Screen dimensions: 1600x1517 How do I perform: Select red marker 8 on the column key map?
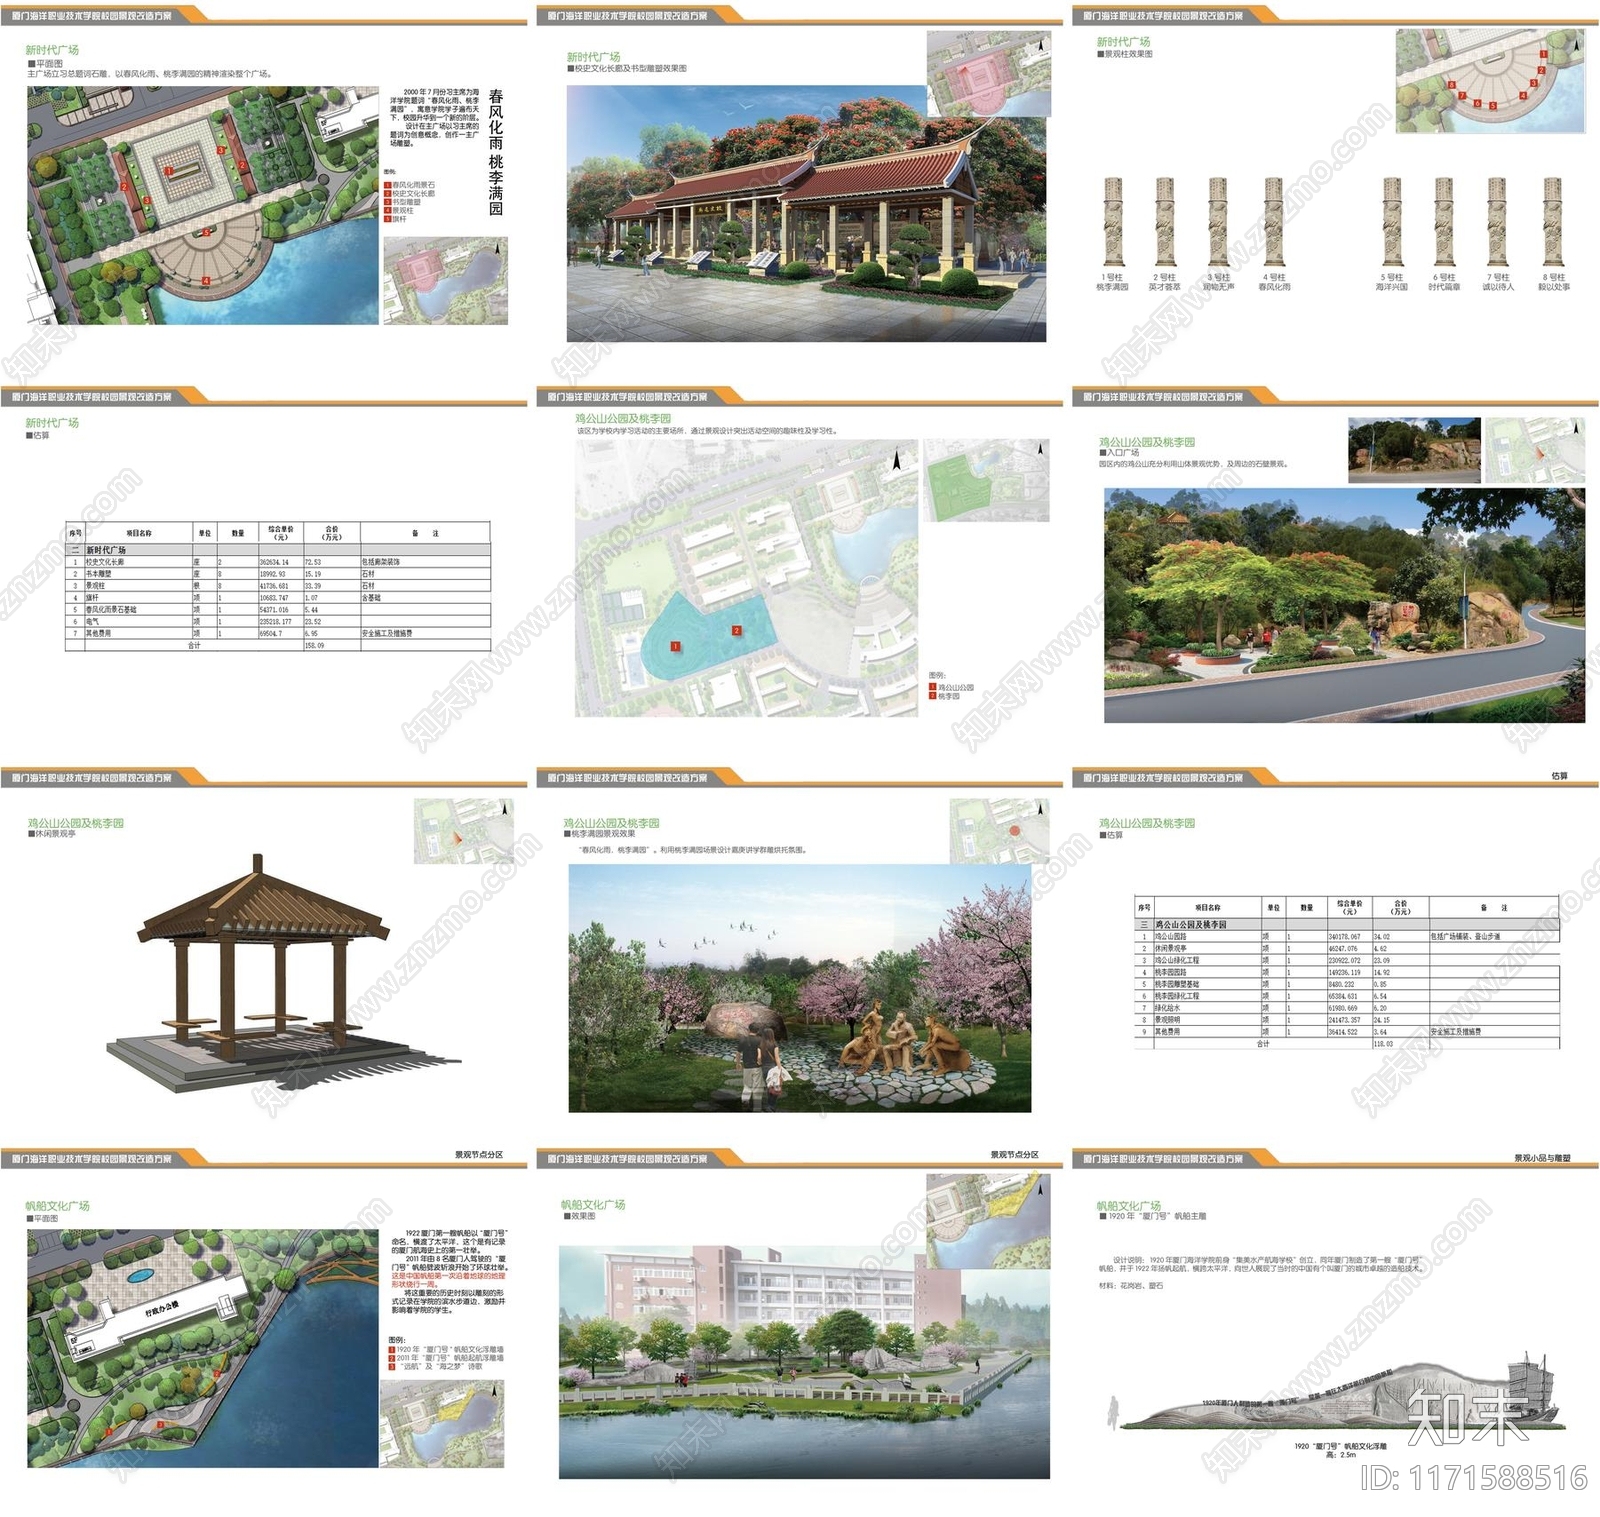coord(1452,85)
